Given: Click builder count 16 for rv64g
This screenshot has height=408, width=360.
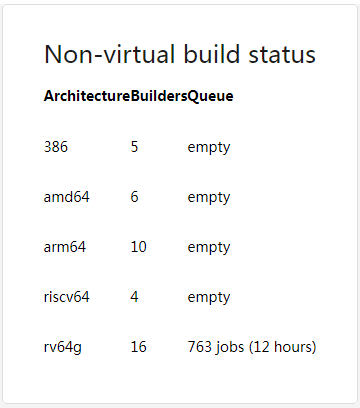Looking at the screenshot, I should [x=138, y=347].
